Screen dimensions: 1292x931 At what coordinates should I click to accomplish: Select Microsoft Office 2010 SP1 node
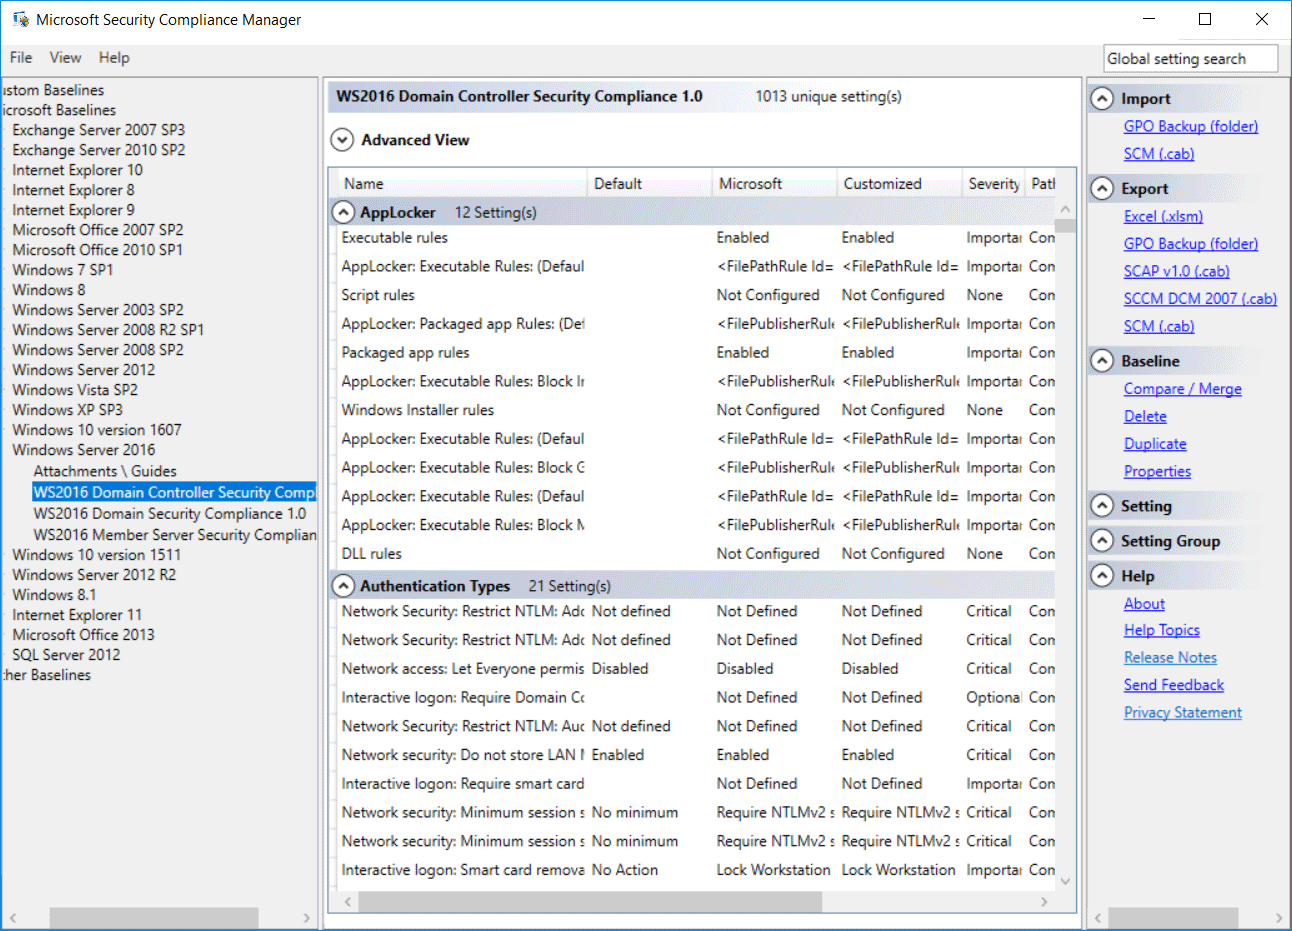(97, 250)
